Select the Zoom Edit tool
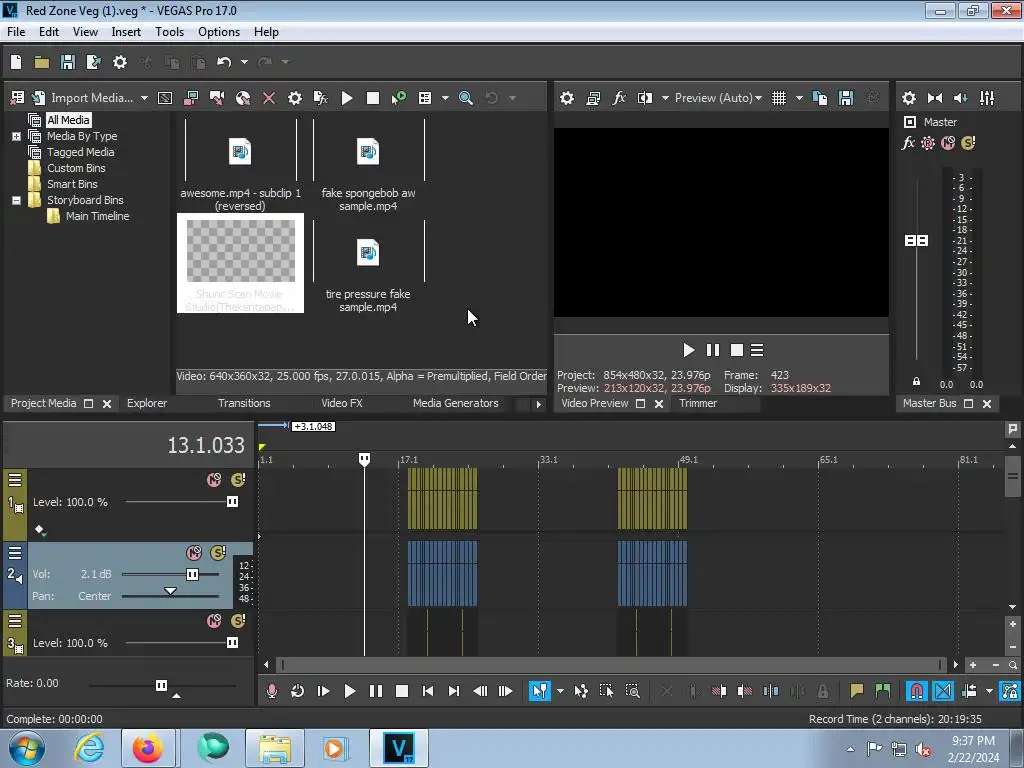 click(x=632, y=691)
